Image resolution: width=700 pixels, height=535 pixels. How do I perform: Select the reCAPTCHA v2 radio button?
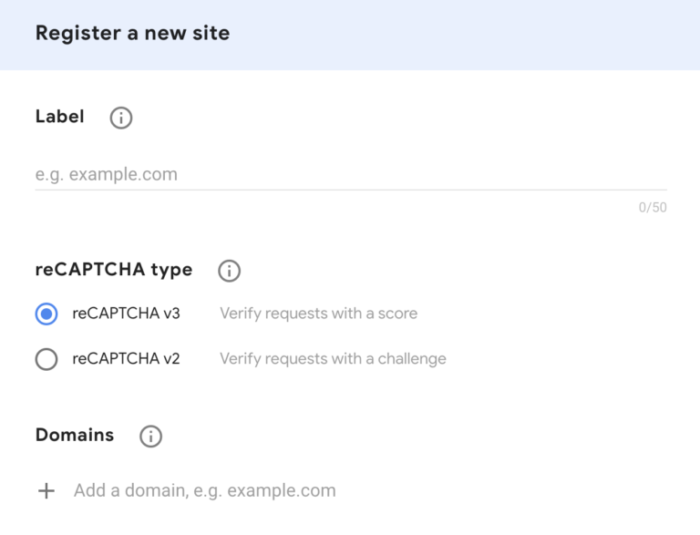[x=46, y=359]
